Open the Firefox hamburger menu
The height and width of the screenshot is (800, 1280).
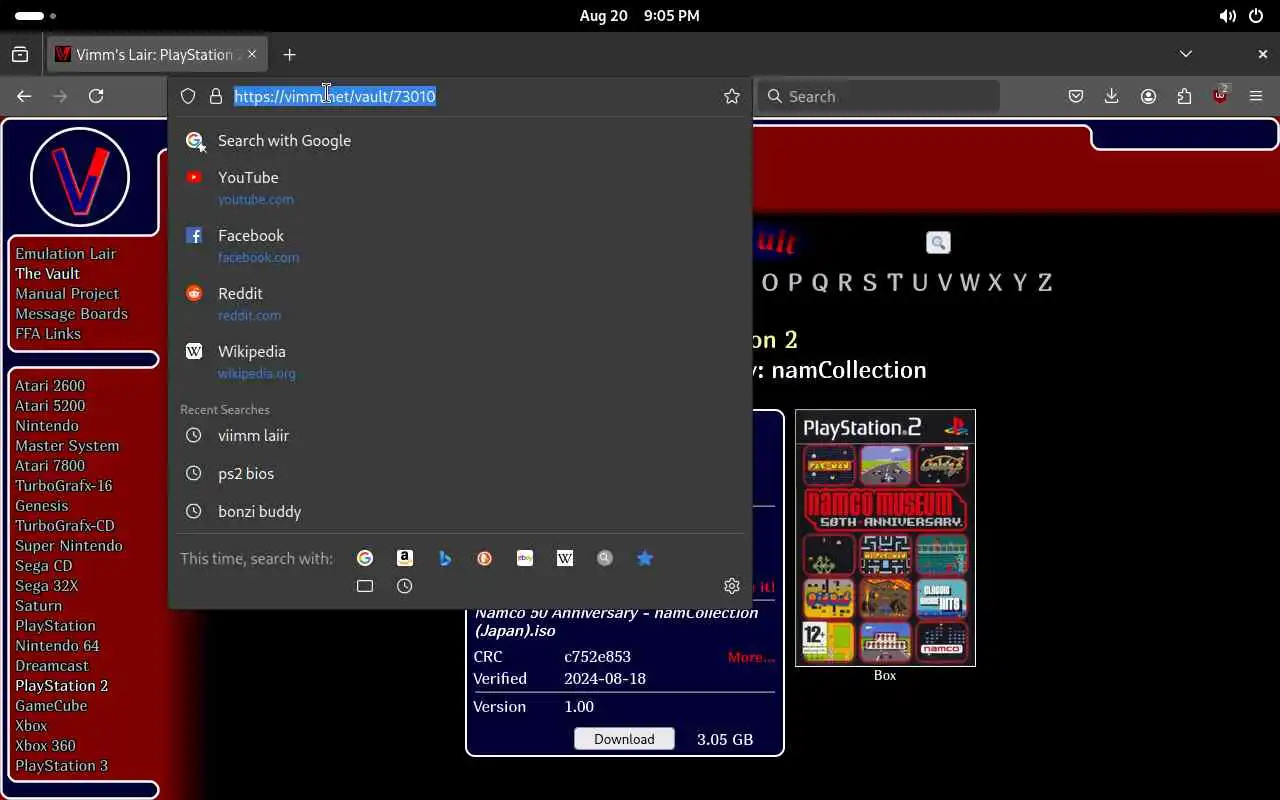pos(1256,96)
